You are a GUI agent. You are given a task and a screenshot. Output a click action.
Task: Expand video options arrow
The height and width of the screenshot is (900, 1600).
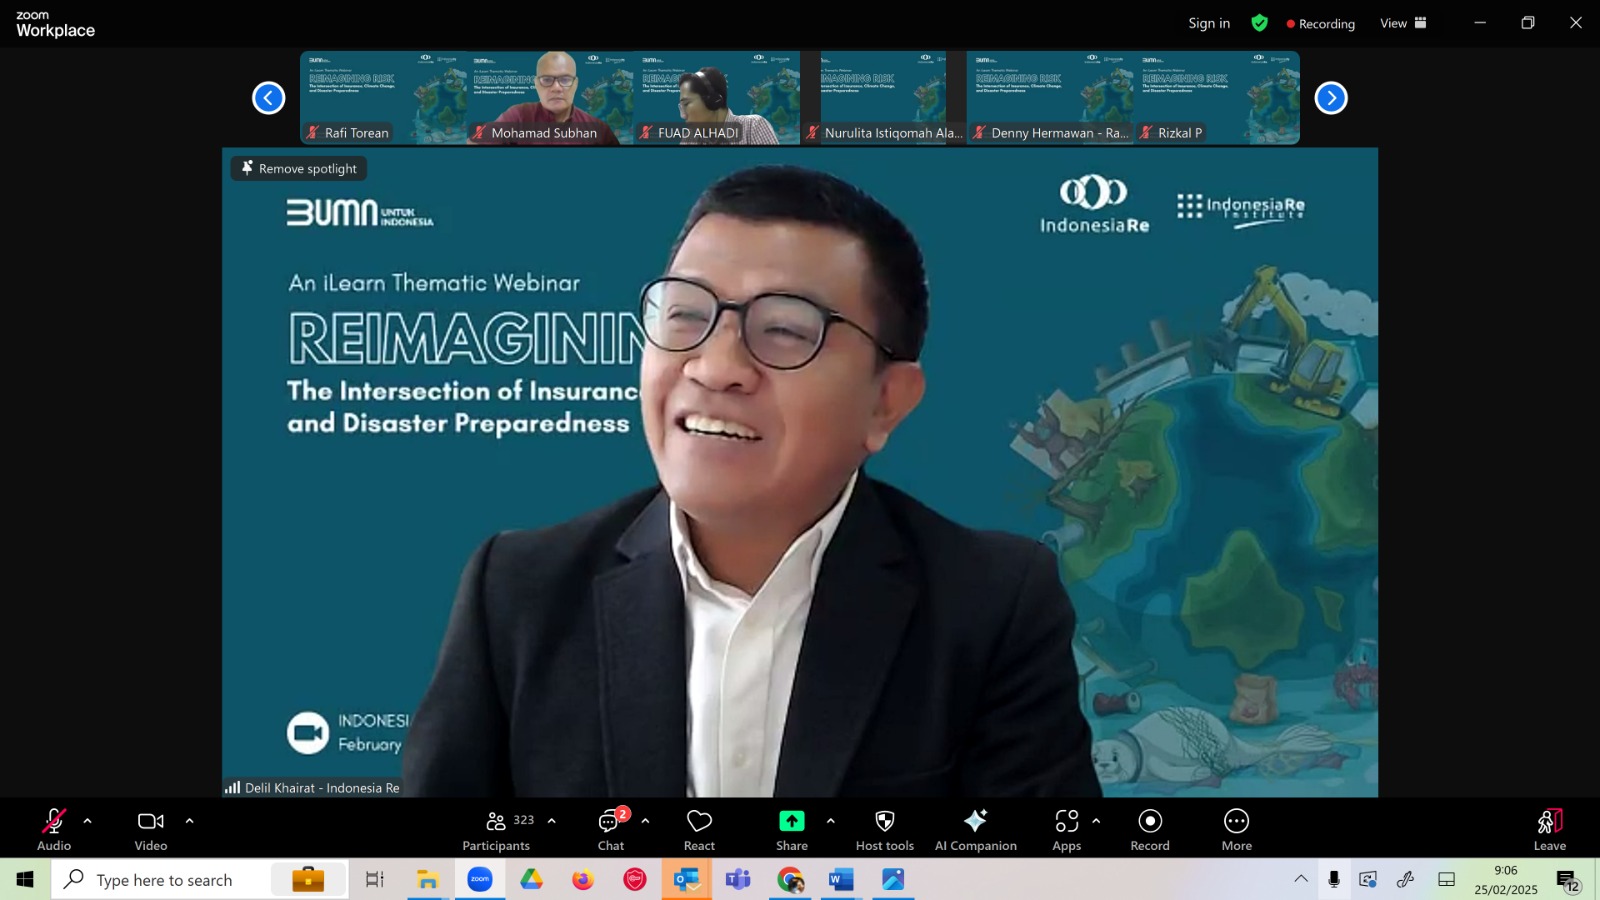189,821
